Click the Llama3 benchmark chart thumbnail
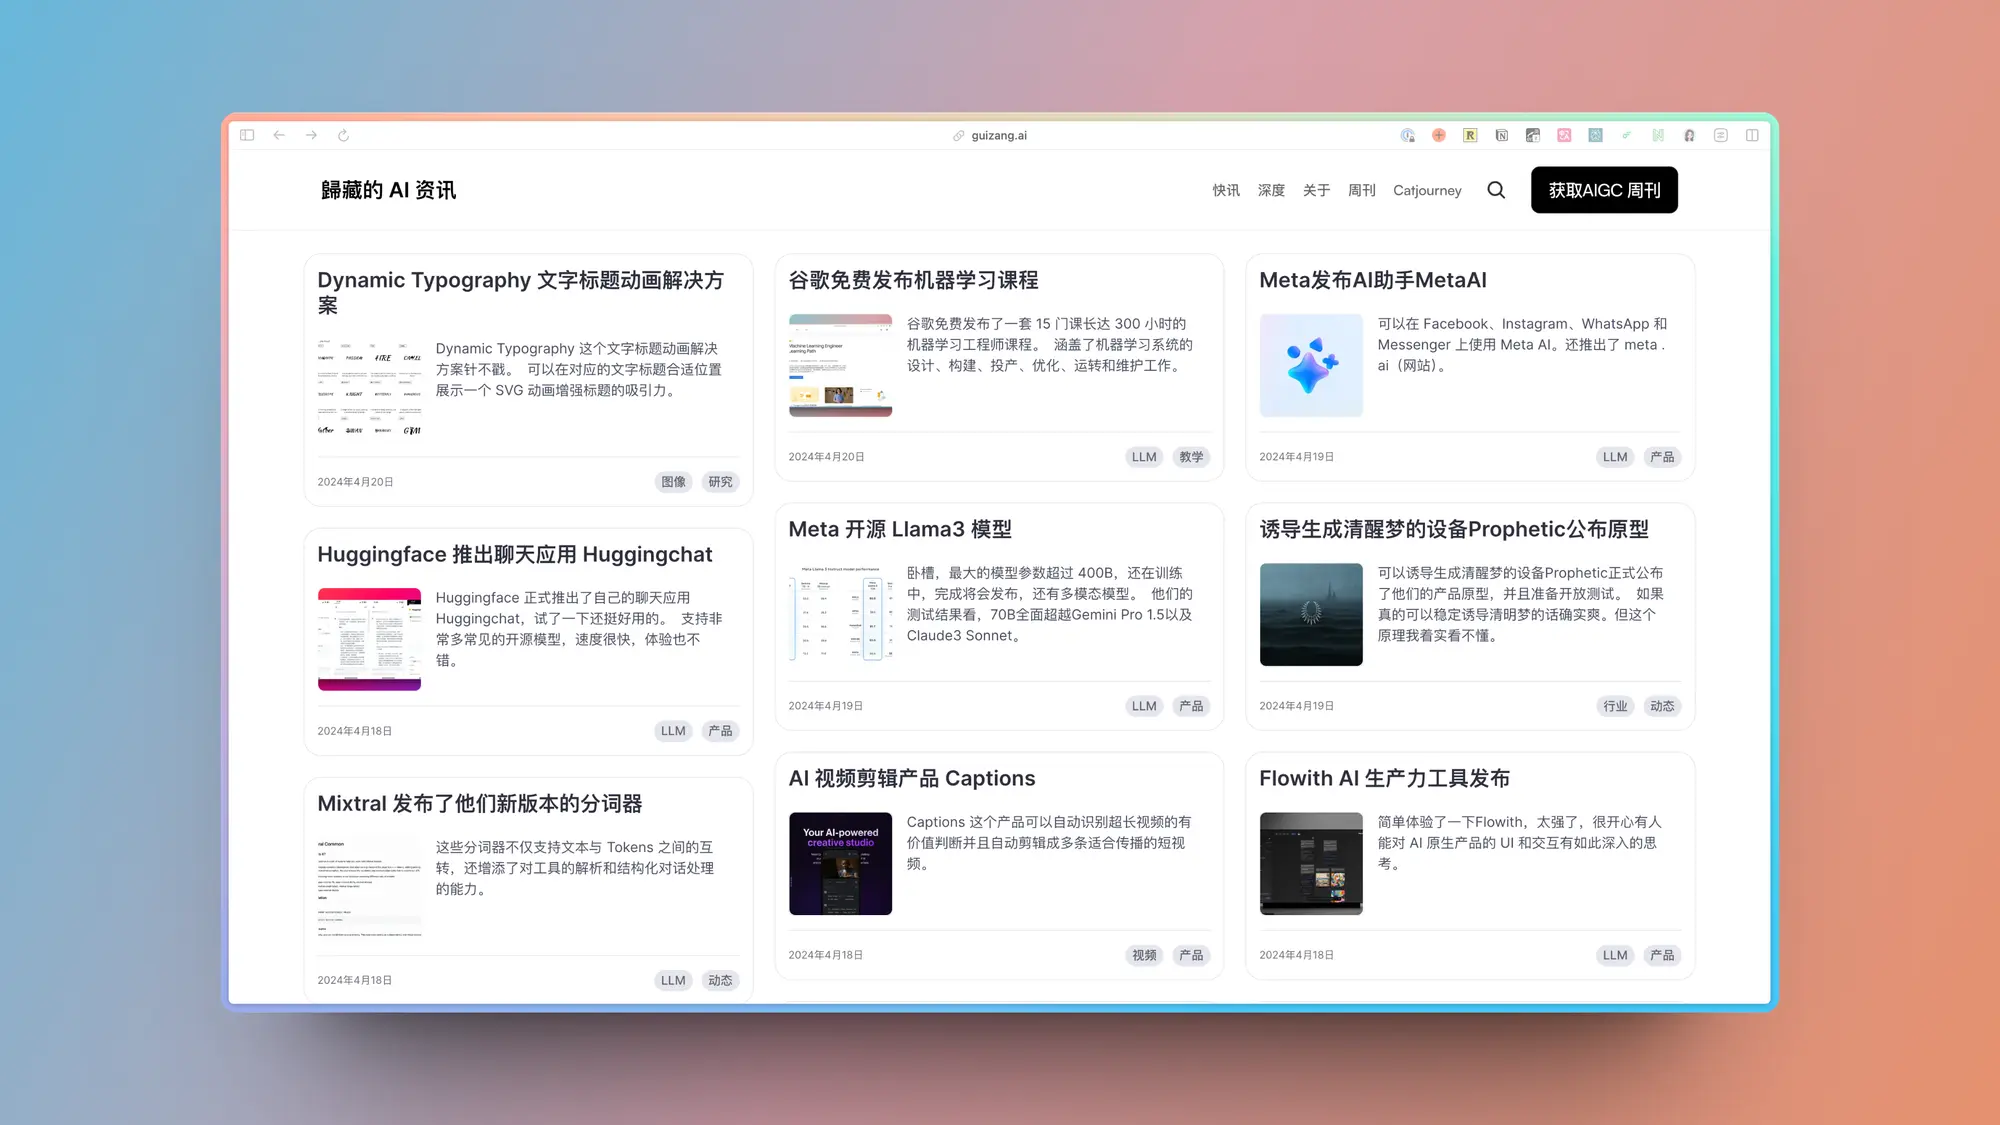 point(840,614)
